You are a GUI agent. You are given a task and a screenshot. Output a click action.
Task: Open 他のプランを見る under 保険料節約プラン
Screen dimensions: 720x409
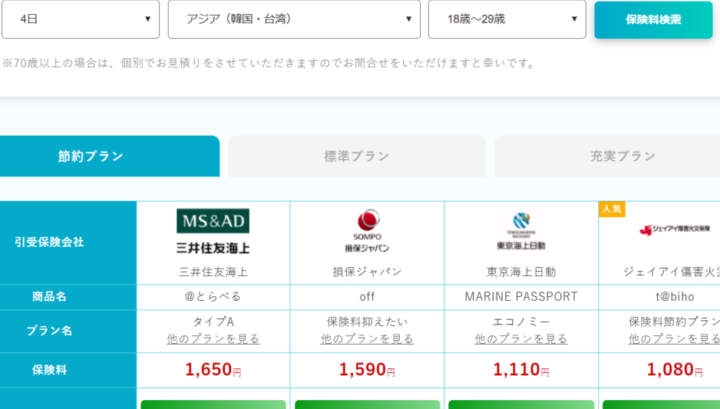pyautogui.click(x=674, y=339)
